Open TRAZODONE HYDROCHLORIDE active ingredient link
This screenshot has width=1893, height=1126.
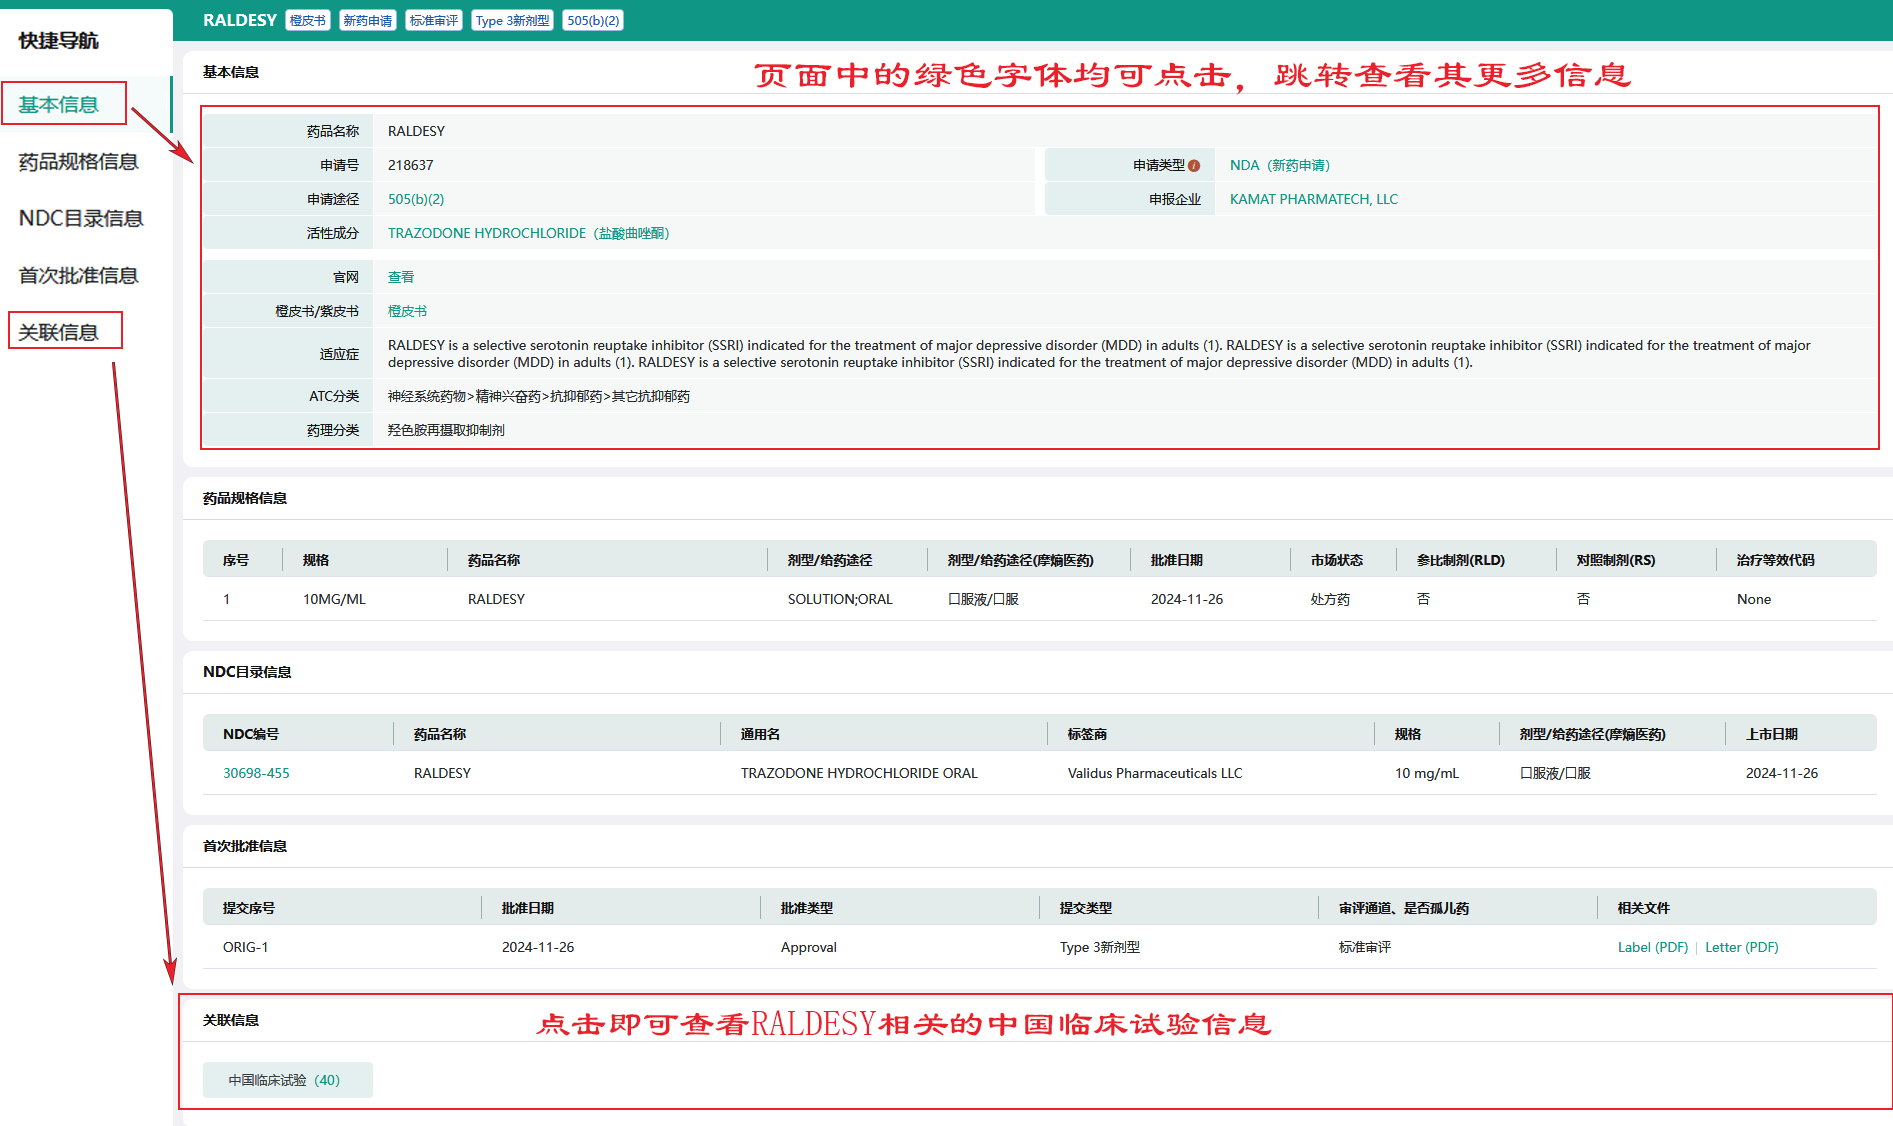(x=528, y=234)
